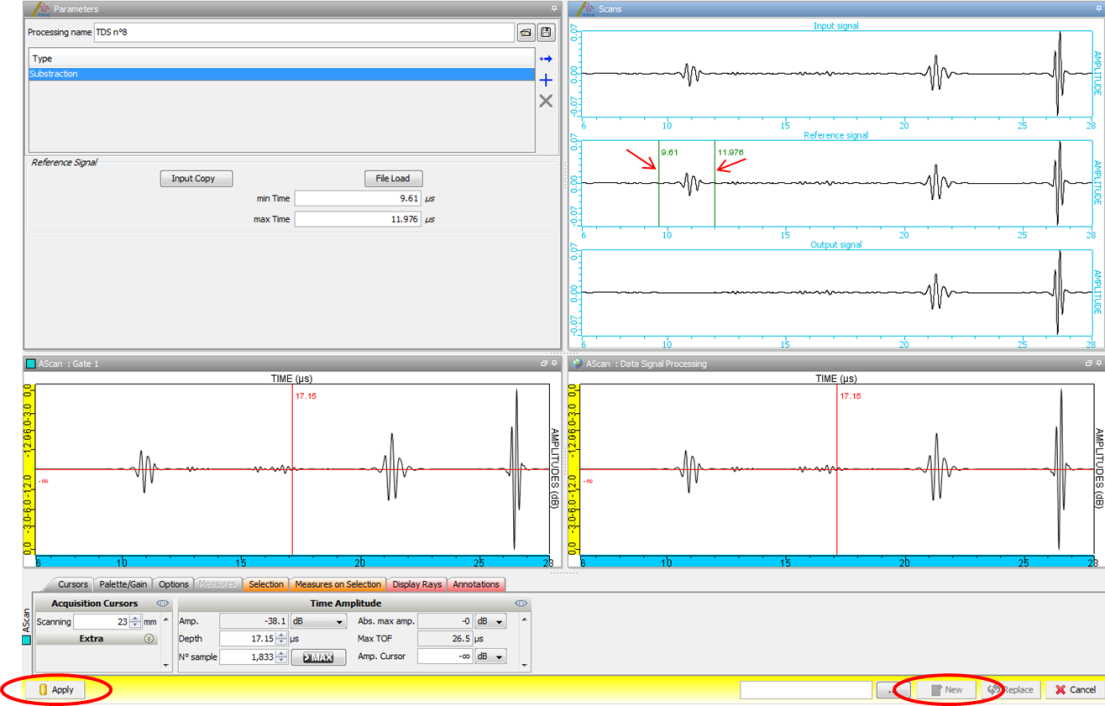Click the Input Copy button
This screenshot has height=706, width=1105.
(x=195, y=178)
